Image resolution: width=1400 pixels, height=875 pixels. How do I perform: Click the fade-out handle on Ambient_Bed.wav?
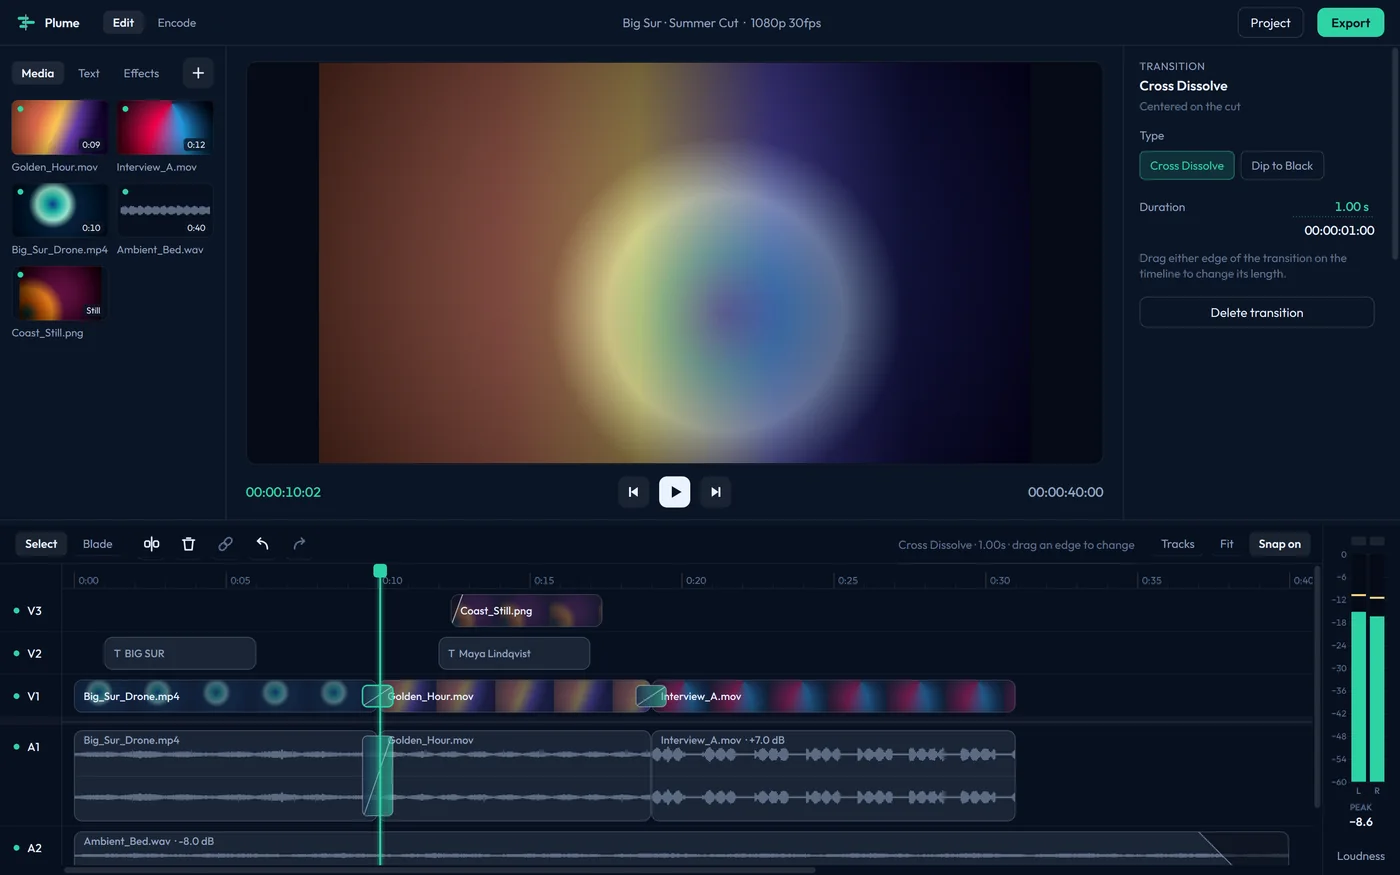tap(1214, 848)
